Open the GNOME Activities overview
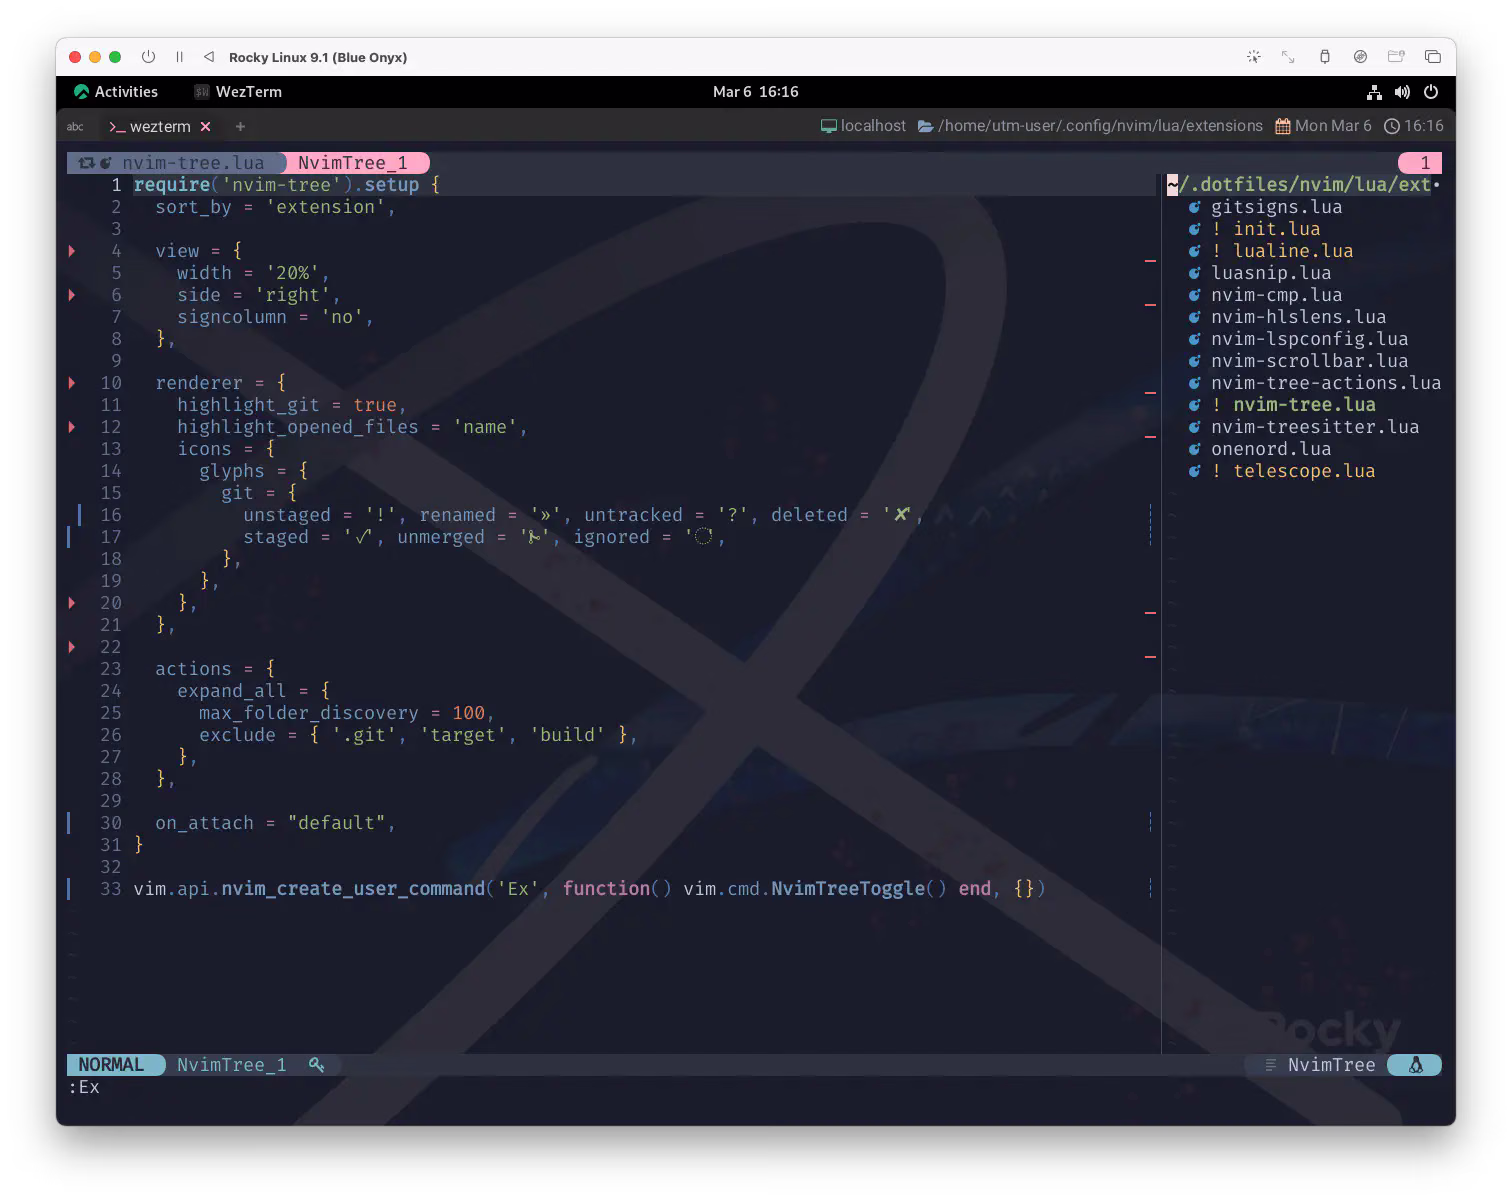The image size is (1512, 1200). point(116,92)
